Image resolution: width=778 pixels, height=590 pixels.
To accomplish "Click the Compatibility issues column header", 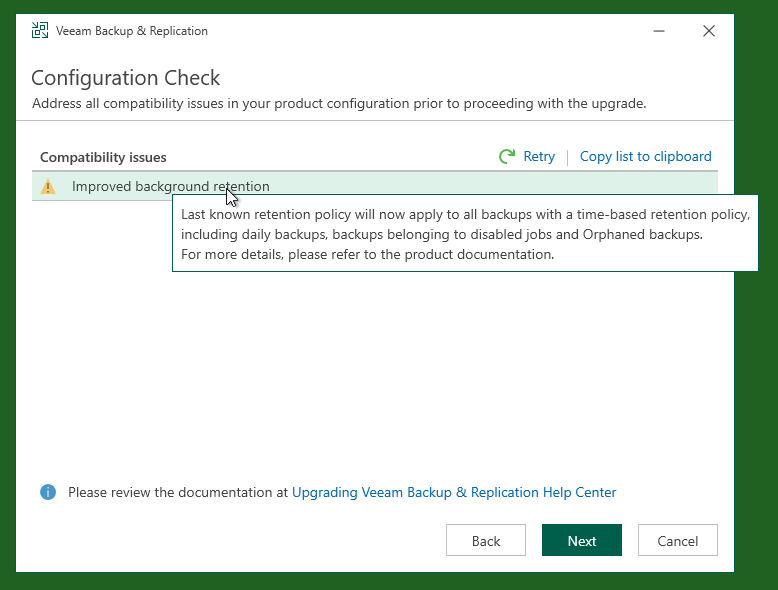I will point(103,157).
